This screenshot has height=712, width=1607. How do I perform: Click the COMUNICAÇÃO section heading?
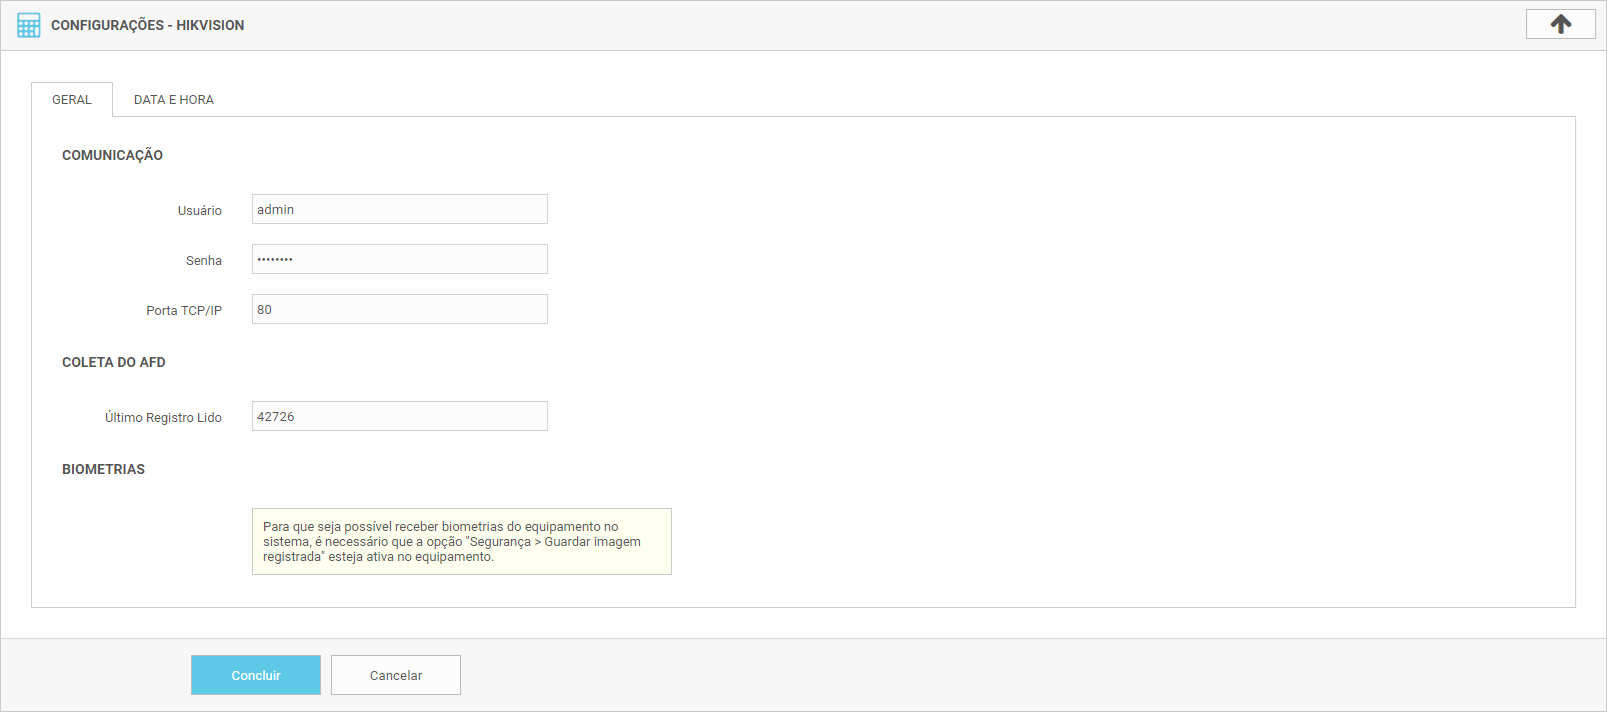[x=112, y=155]
